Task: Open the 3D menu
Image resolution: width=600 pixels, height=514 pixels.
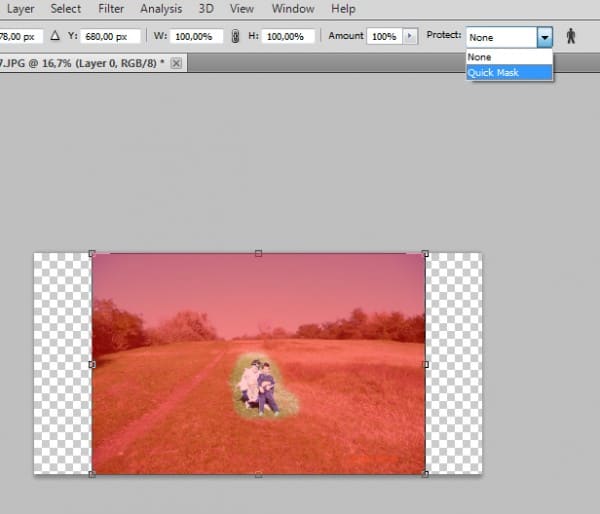Action: (x=205, y=9)
